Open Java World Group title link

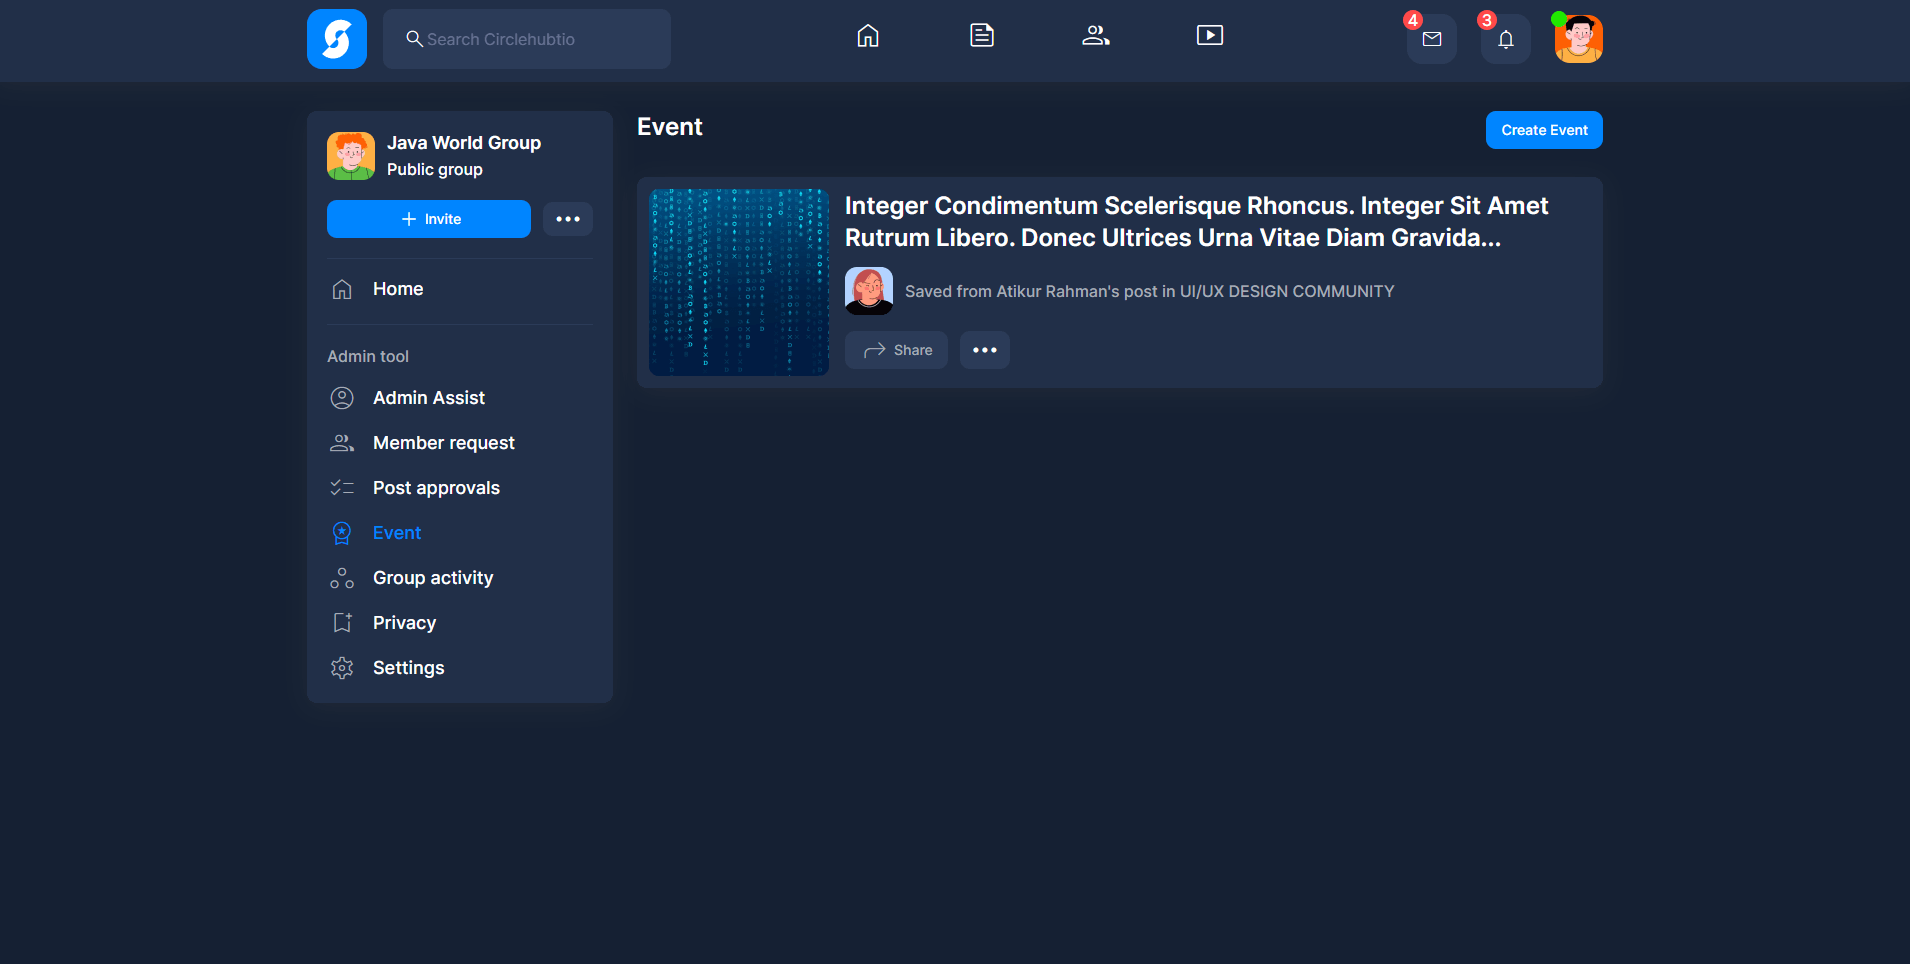[464, 143]
